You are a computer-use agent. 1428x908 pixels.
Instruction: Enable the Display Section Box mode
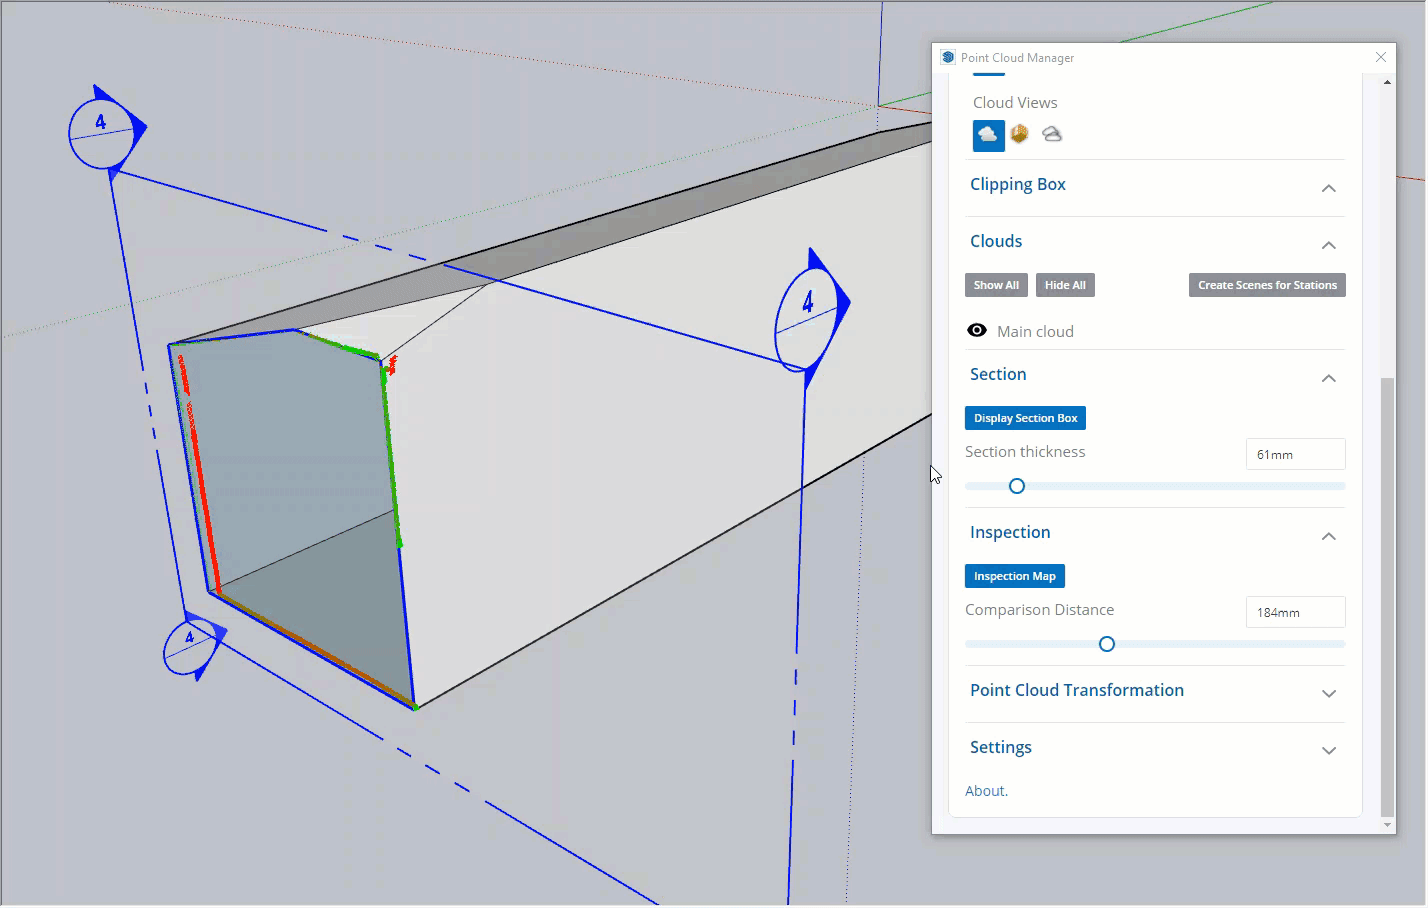[1025, 417]
